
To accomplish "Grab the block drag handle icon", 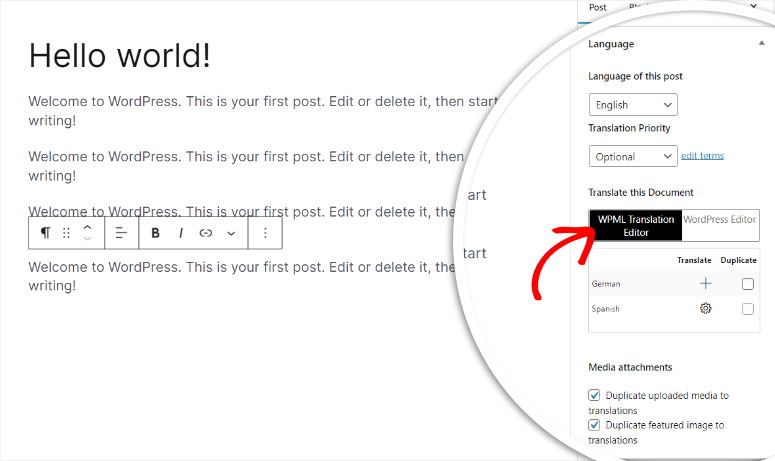I will [x=66, y=233].
